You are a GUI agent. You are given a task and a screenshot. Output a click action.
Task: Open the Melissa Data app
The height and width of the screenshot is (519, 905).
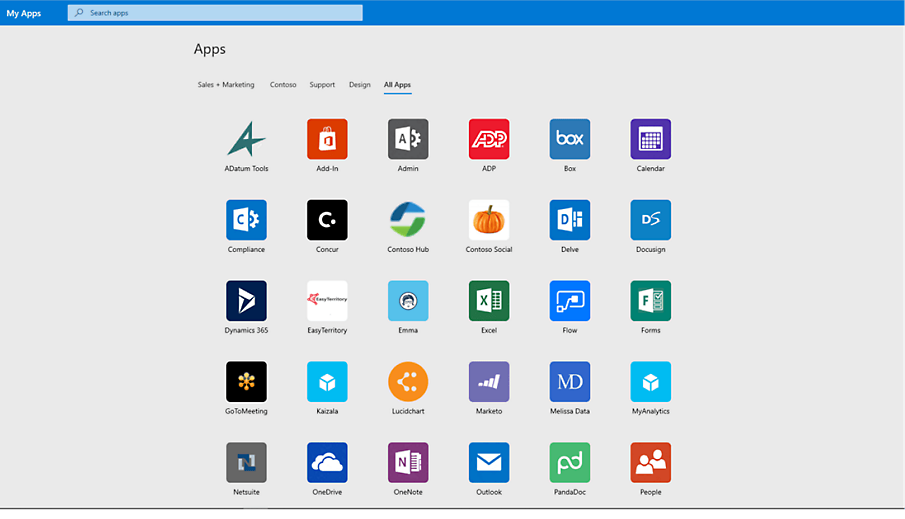point(570,382)
